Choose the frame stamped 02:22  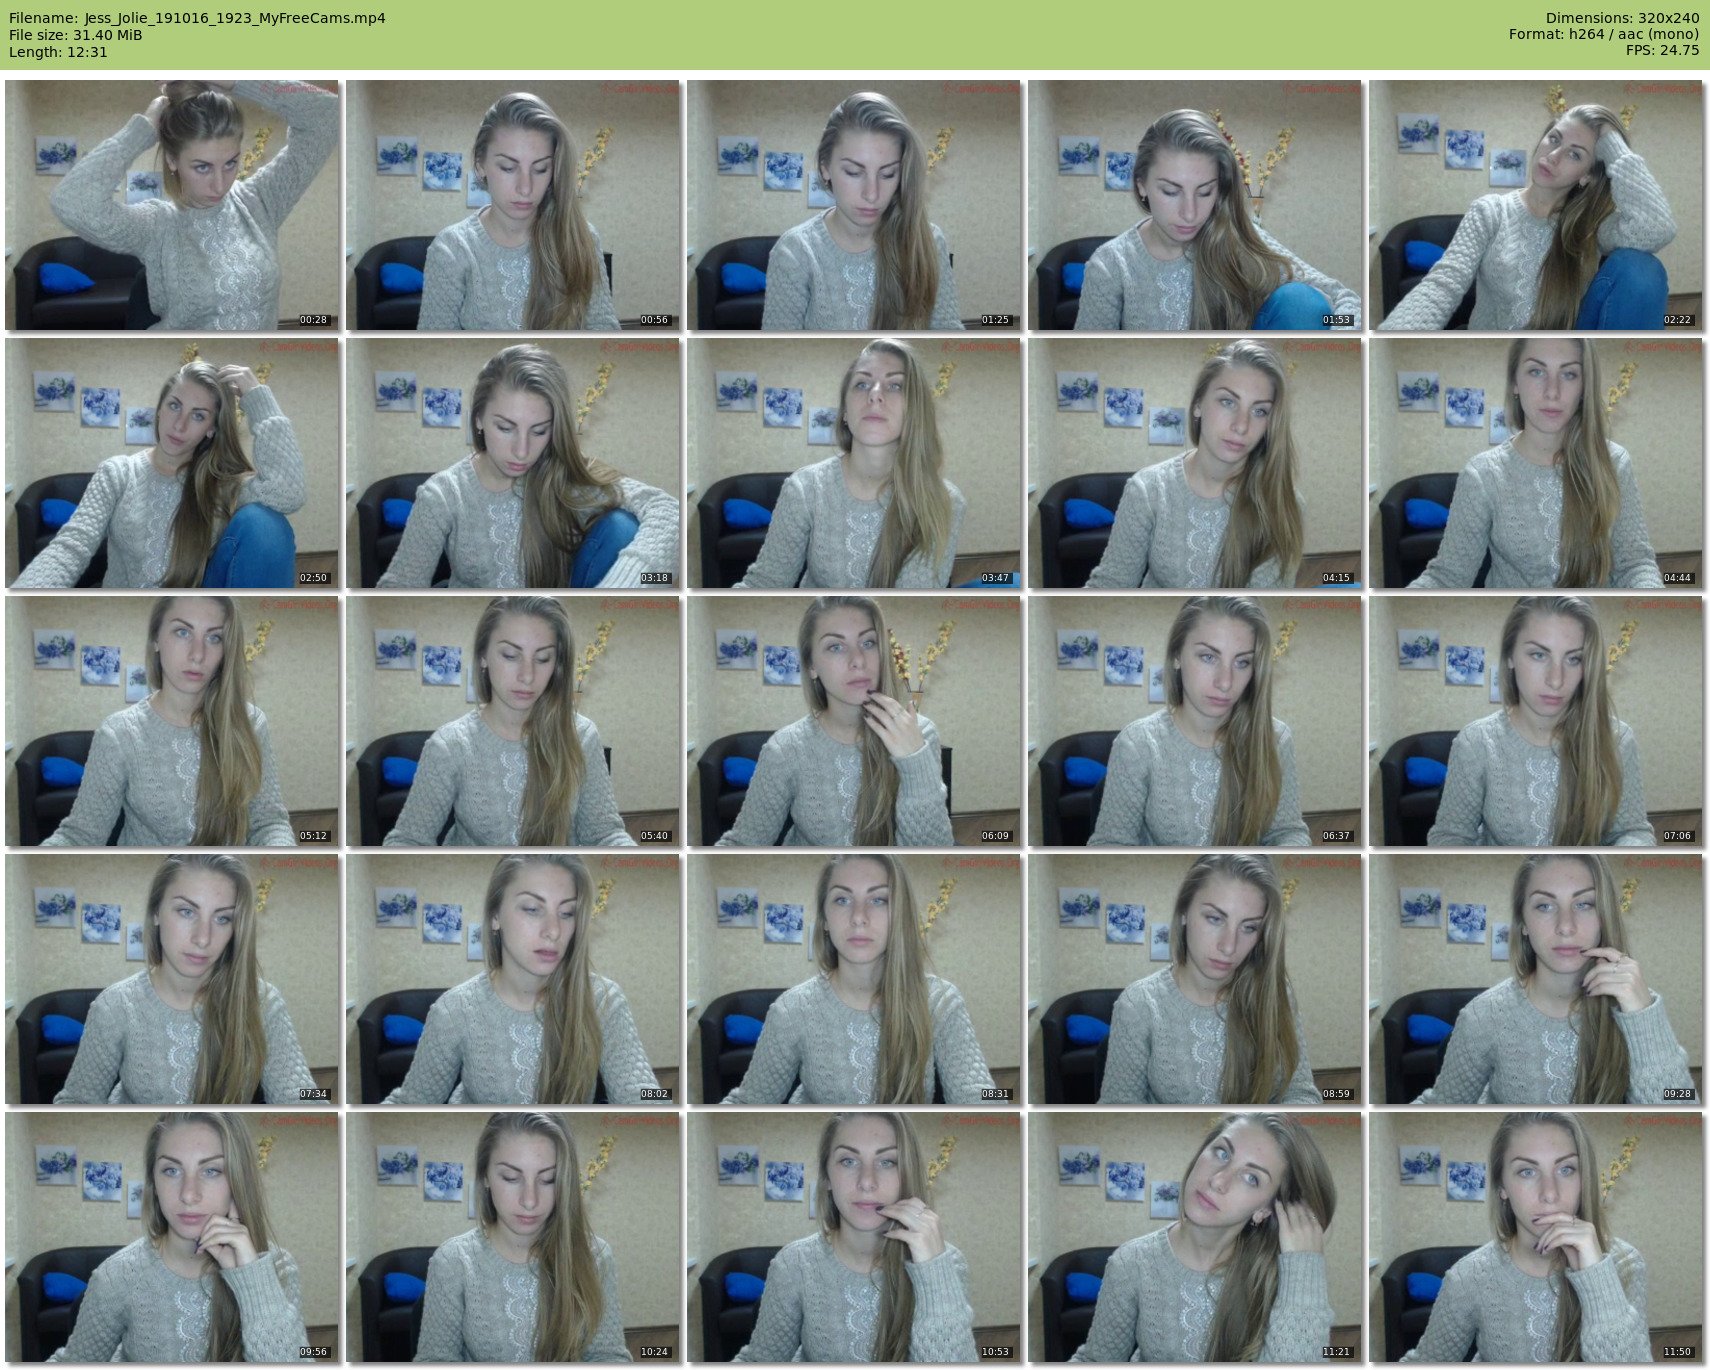[x=1536, y=205]
